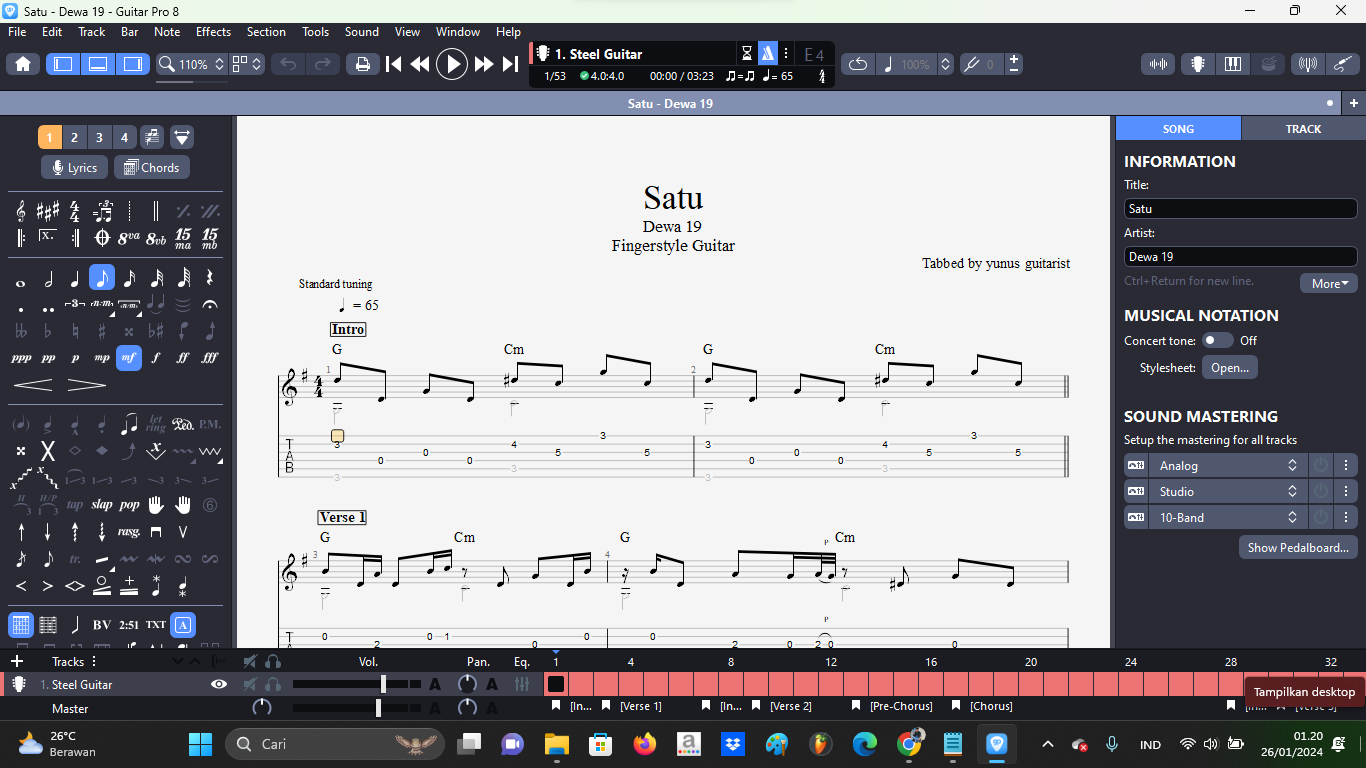Open the Tools menu
The image size is (1366, 768).
pyautogui.click(x=316, y=32)
